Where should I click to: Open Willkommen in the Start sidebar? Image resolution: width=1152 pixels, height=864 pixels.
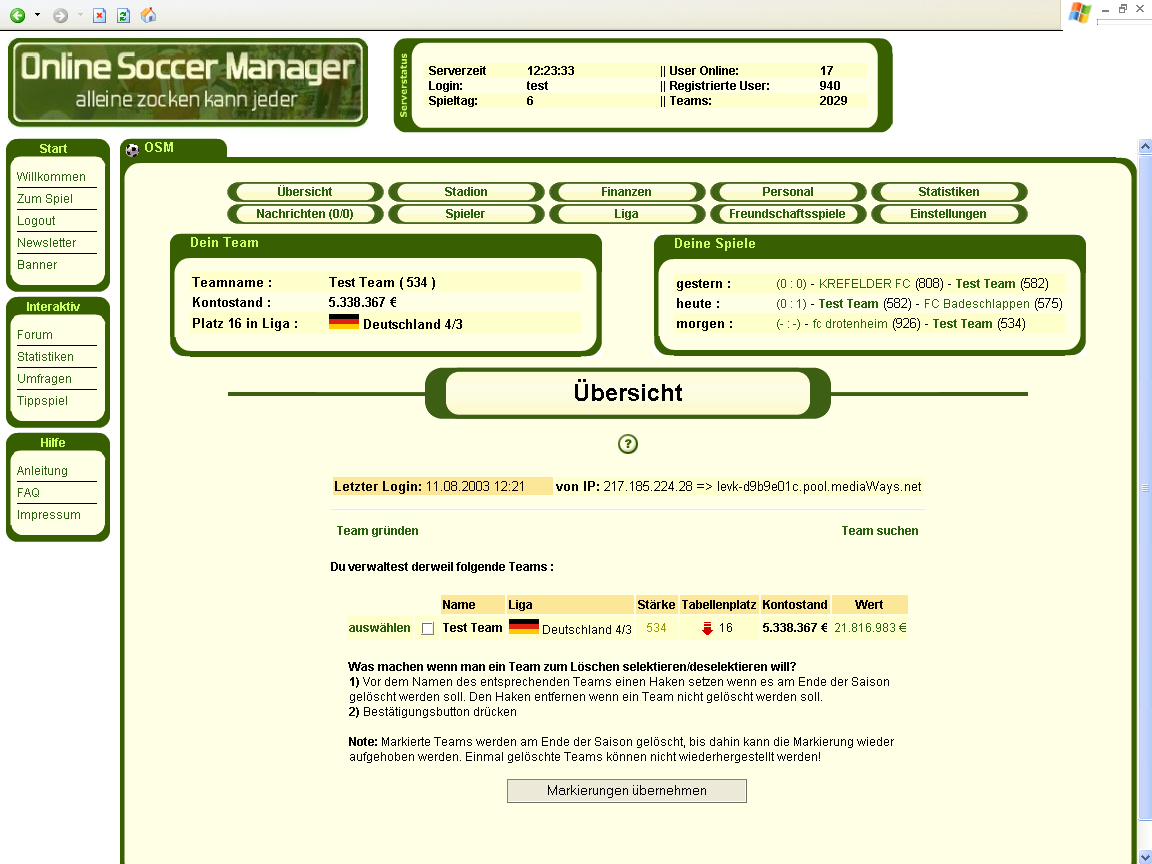[51, 177]
